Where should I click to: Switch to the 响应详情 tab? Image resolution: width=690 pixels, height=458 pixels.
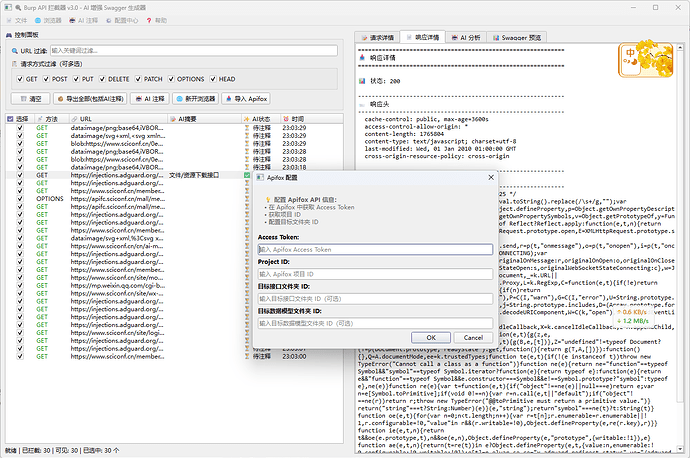pyautogui.click(x=422, y=37)
